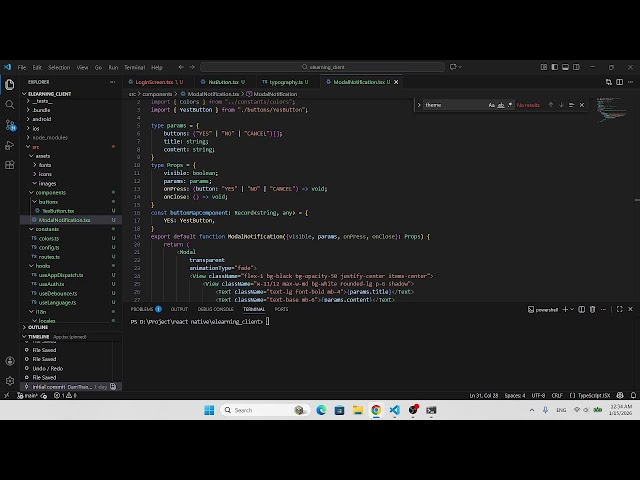Image resolution: width=640 pixels, height=480 pixels.
Task: Toggle Match Whole Word in find widget
Action: 501,105
